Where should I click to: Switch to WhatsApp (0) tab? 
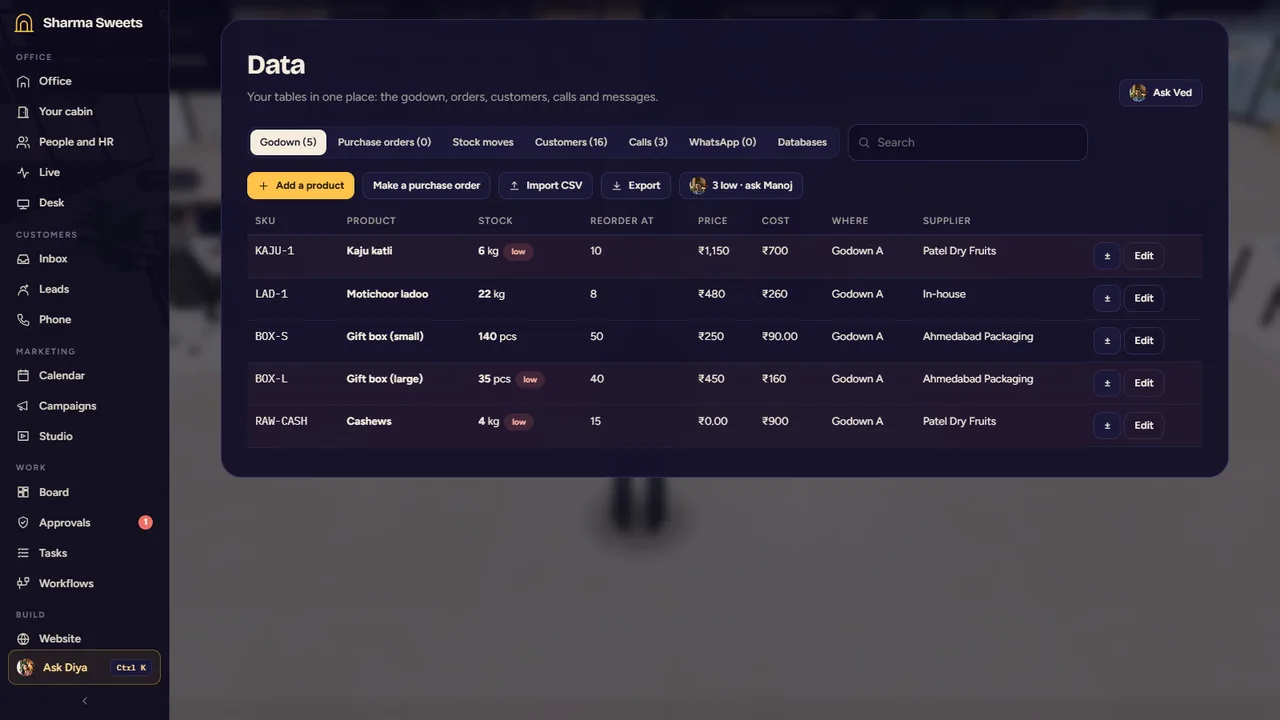pyautogui.click(x=722, y=142)
